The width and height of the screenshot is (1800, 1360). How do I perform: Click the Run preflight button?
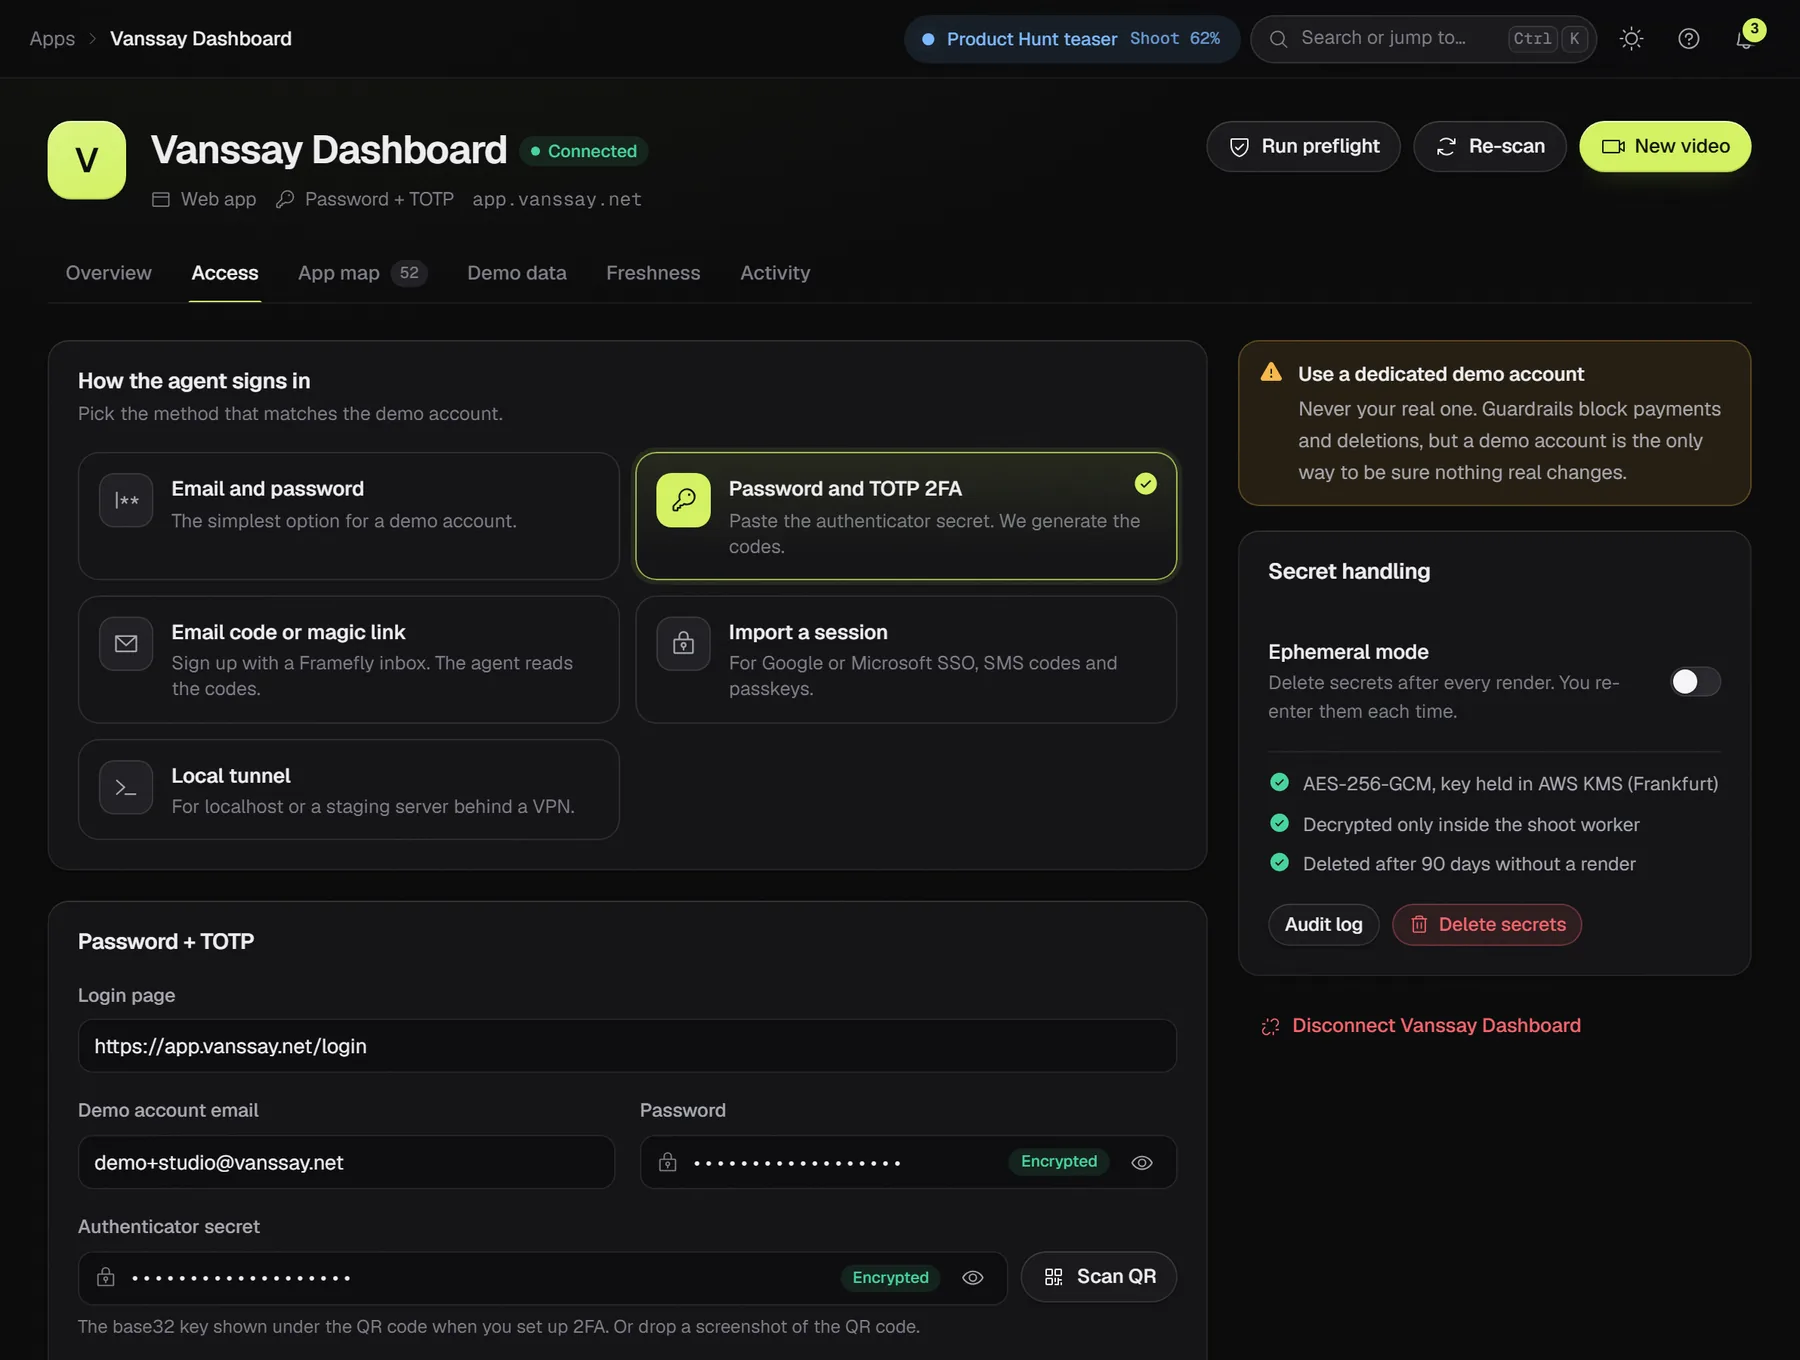(x=1303, y=147)
